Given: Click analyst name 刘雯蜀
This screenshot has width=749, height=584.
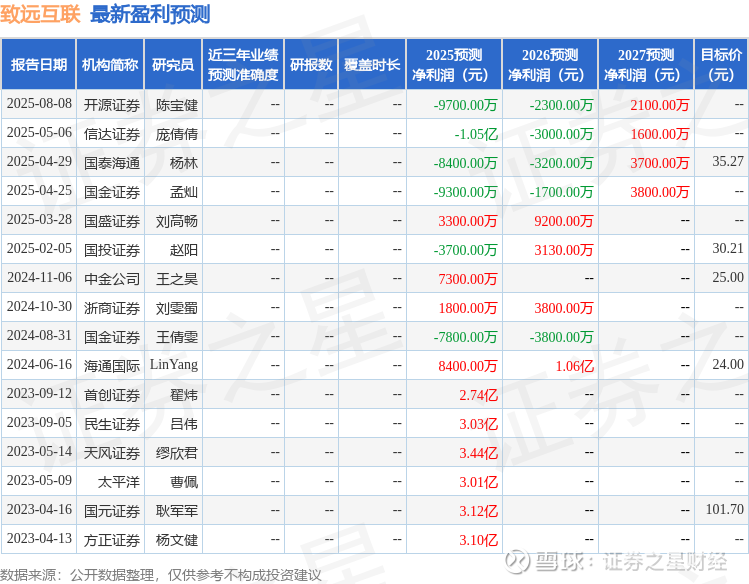Looking at the screenshot, I should pyautogui.click(x=177, y=308).
